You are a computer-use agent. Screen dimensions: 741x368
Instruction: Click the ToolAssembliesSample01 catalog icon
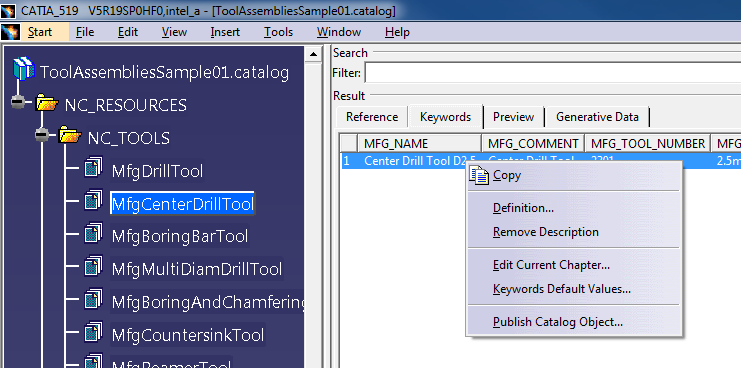pos(23,69)
